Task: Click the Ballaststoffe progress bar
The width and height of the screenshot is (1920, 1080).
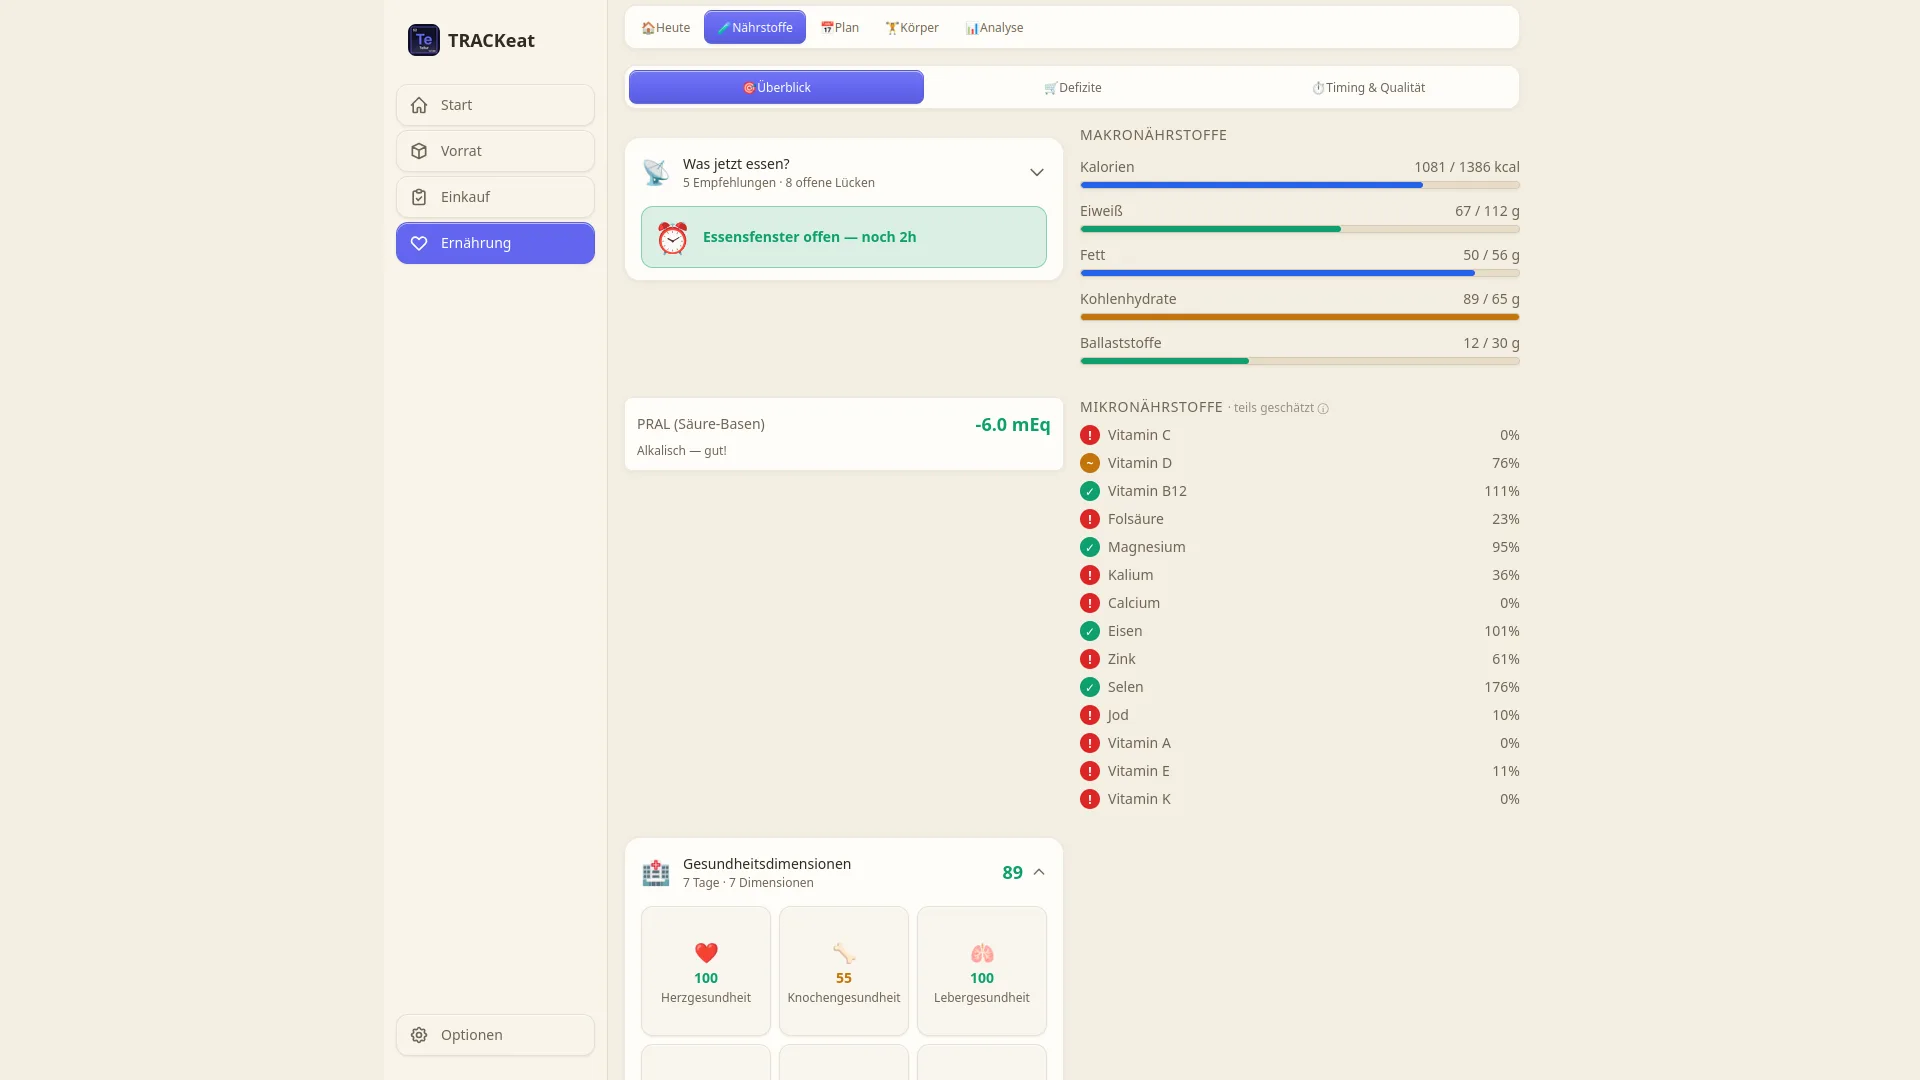Action: 1300,361
